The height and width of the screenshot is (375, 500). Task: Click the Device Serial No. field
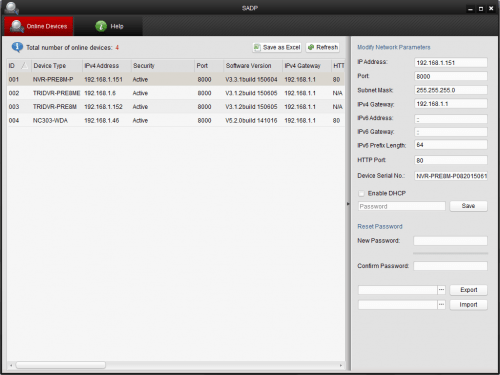pyautogui.click(x=451, y=176)
